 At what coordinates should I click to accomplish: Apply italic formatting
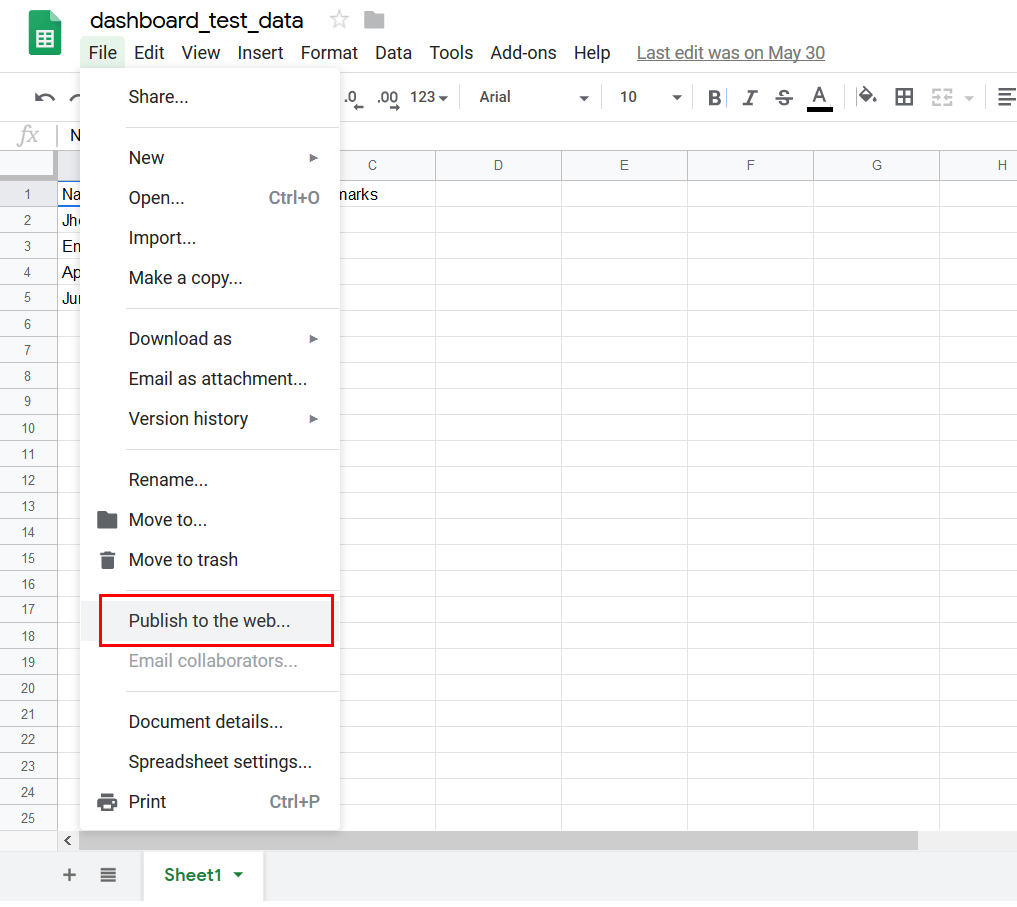click(749, 97)
